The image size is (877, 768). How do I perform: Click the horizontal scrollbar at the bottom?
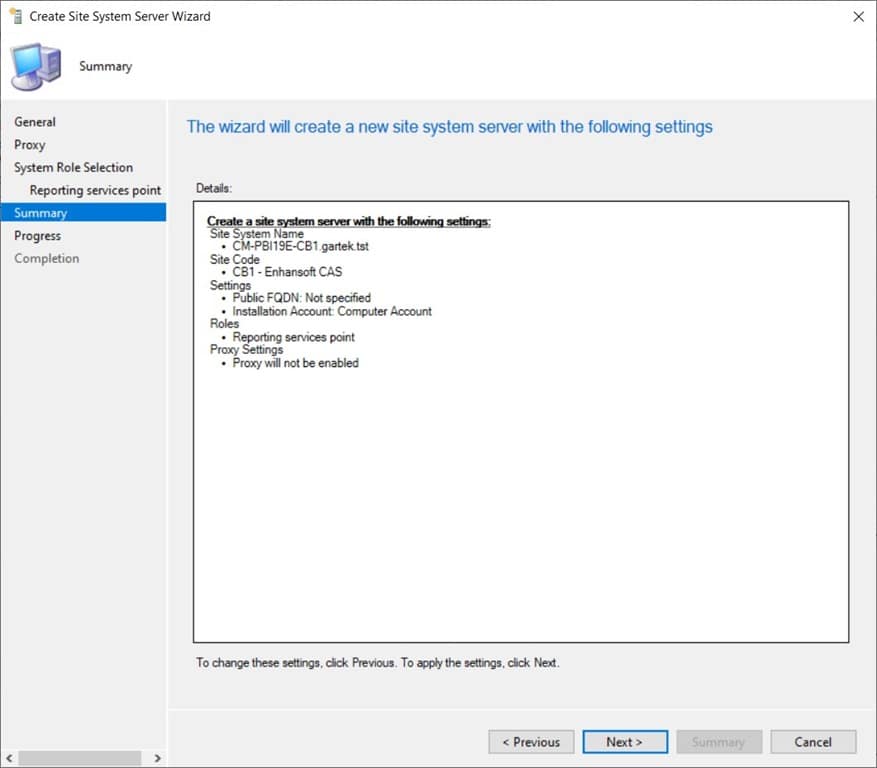(80, 759)
